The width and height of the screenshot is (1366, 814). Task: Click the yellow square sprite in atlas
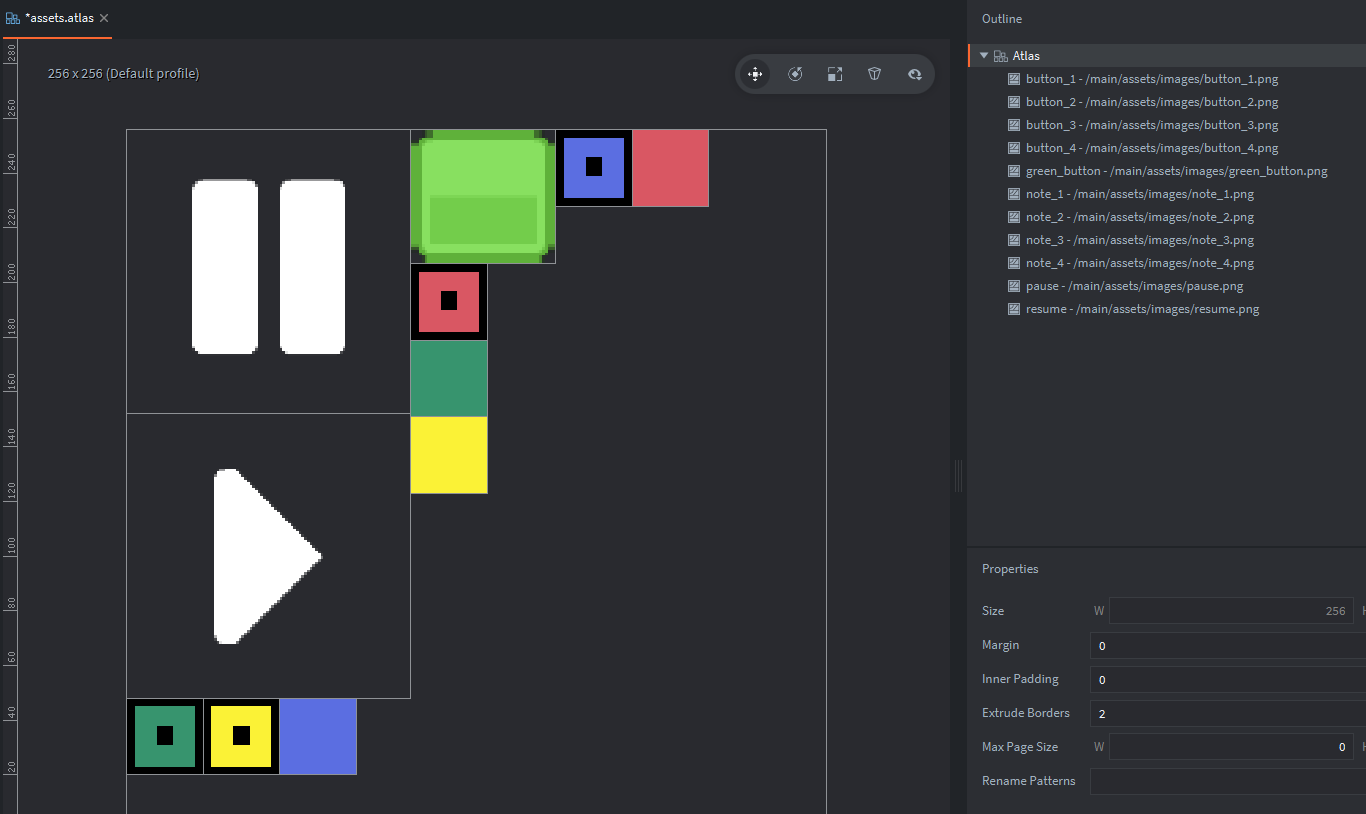(449, 455)
